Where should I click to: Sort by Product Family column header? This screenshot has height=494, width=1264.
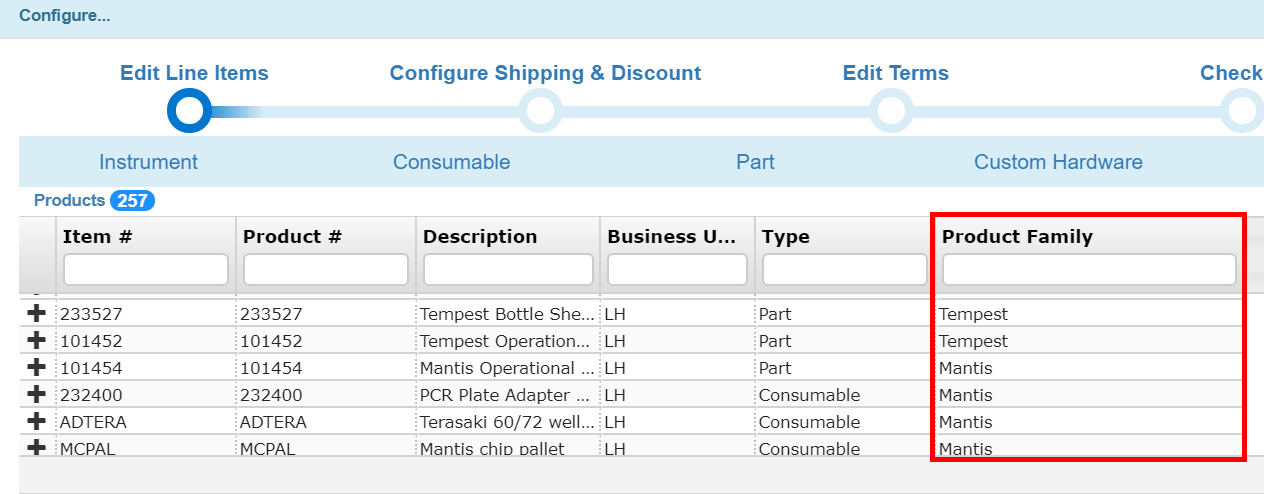point(1017,237)
